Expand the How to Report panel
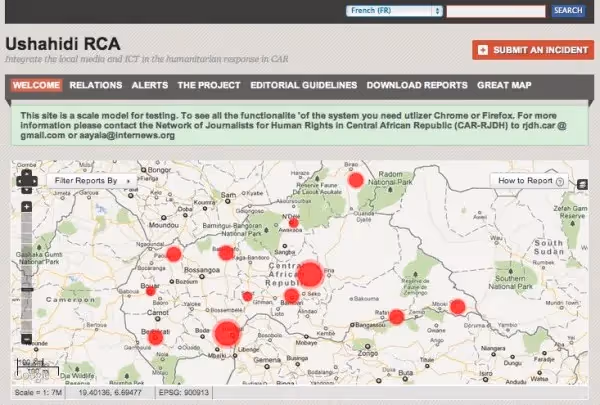This screenshot has width=600, height=405. pos(530,181)
